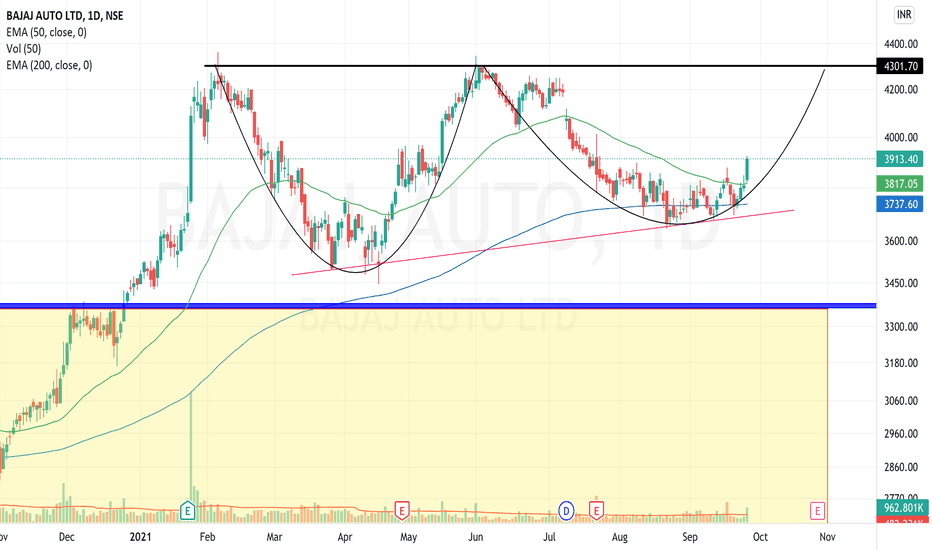This screenshot has width=932, height=550.
Task: Click the 2860.00 price axis label
Action: pyautogui.click(x=901, y=467)
